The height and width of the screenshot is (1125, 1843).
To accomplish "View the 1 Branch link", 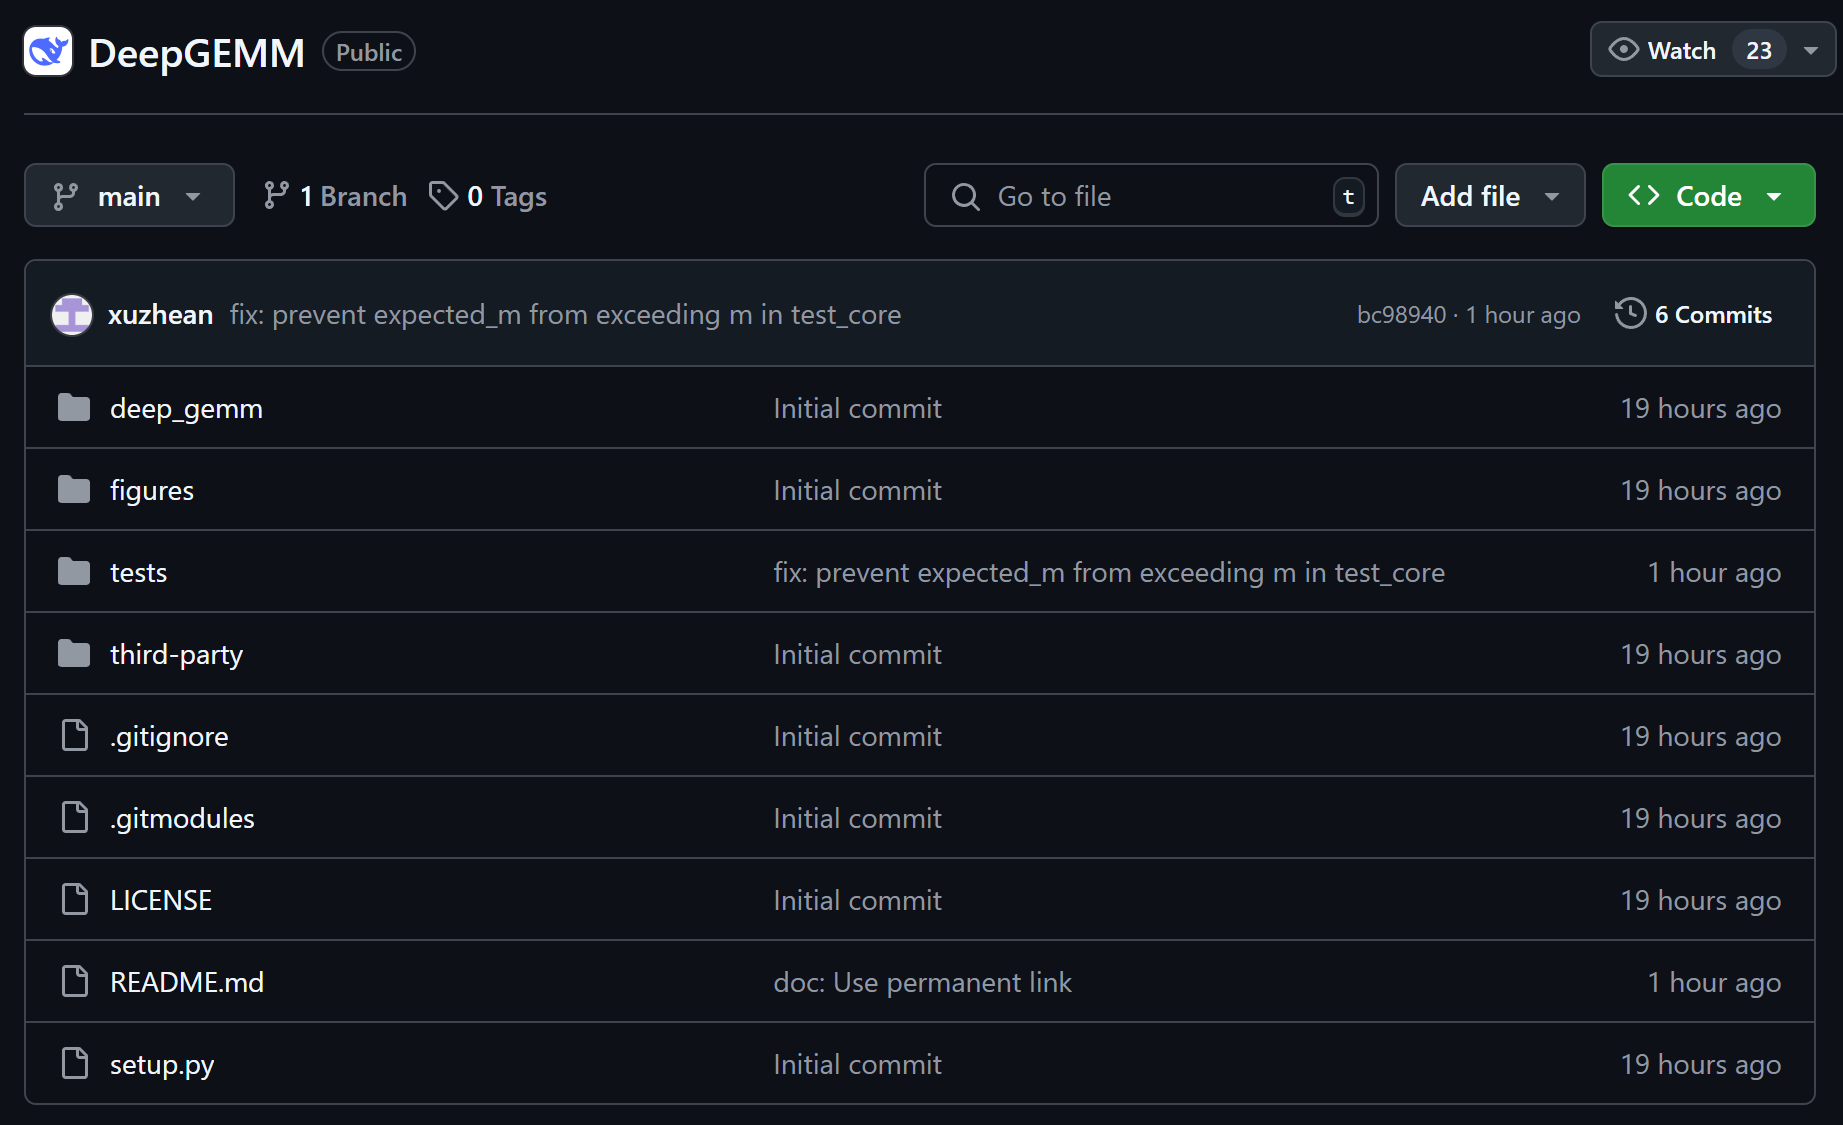I will (x=335, y=196).
